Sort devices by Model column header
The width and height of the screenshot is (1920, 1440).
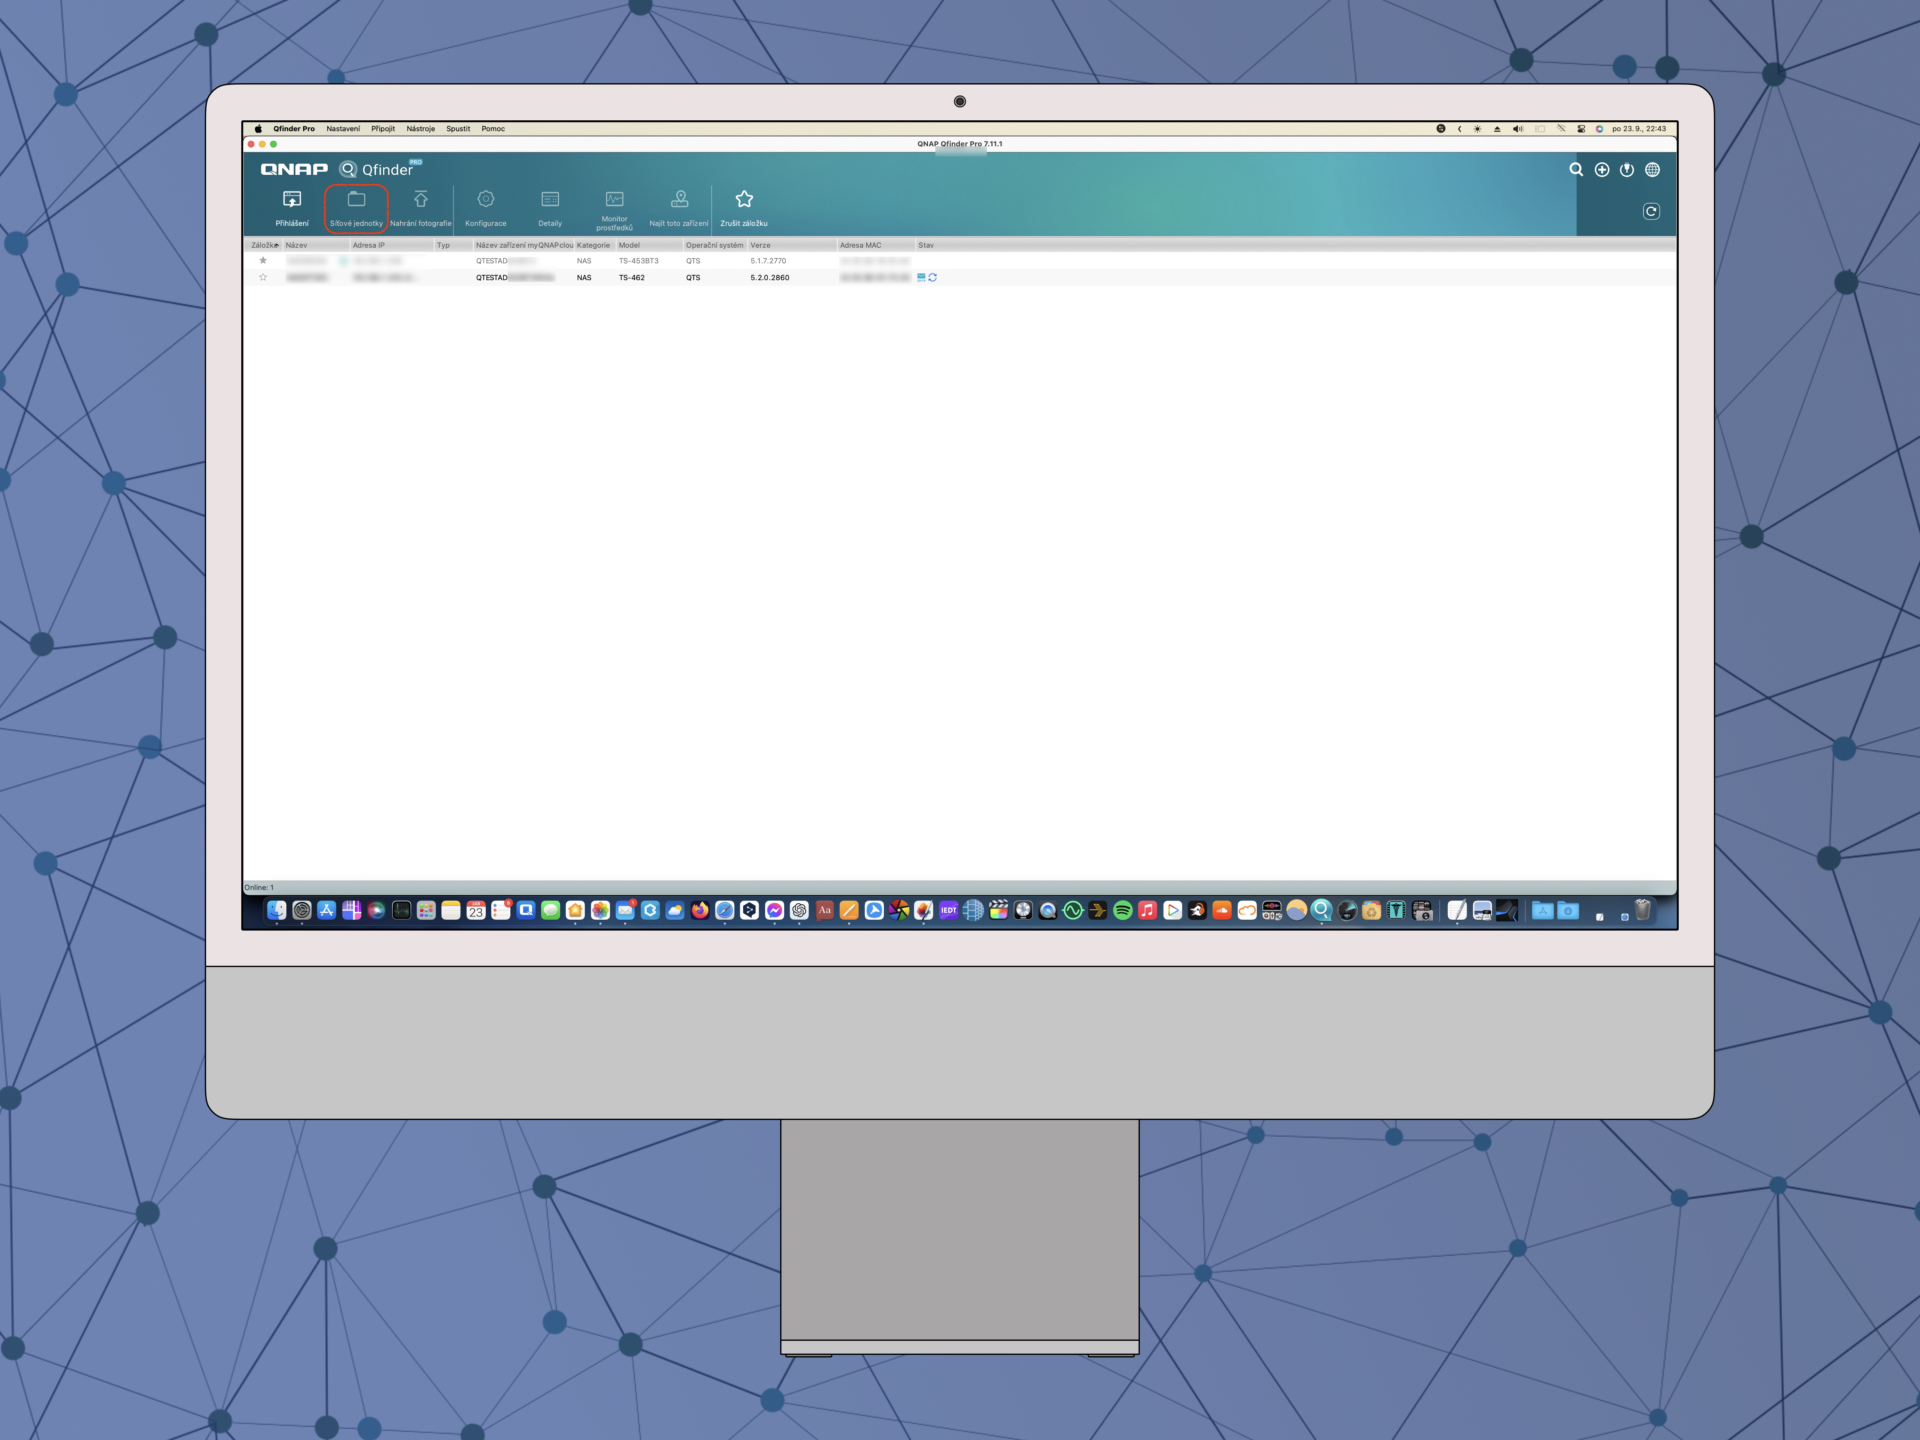630,245
